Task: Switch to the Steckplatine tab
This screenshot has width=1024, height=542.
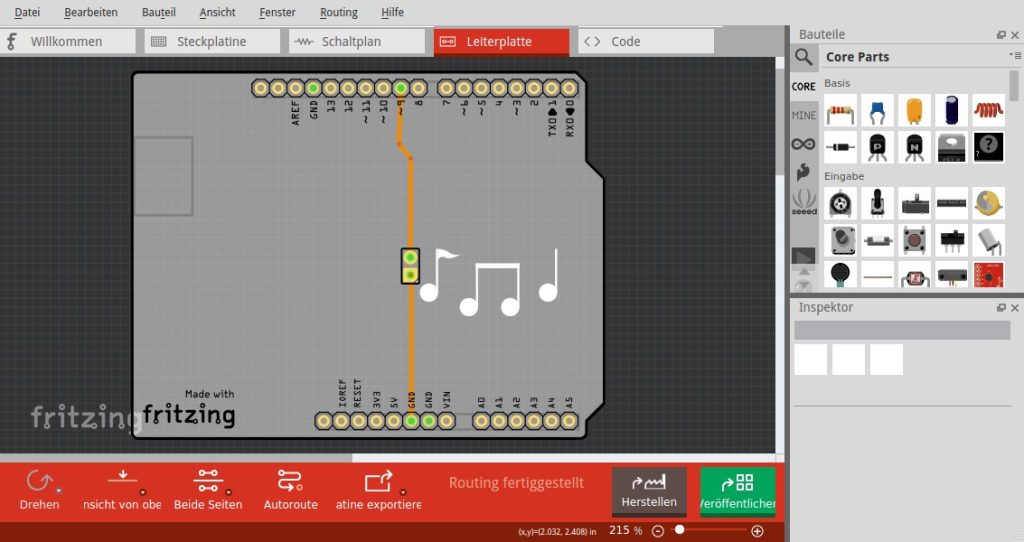Action: 210,42
